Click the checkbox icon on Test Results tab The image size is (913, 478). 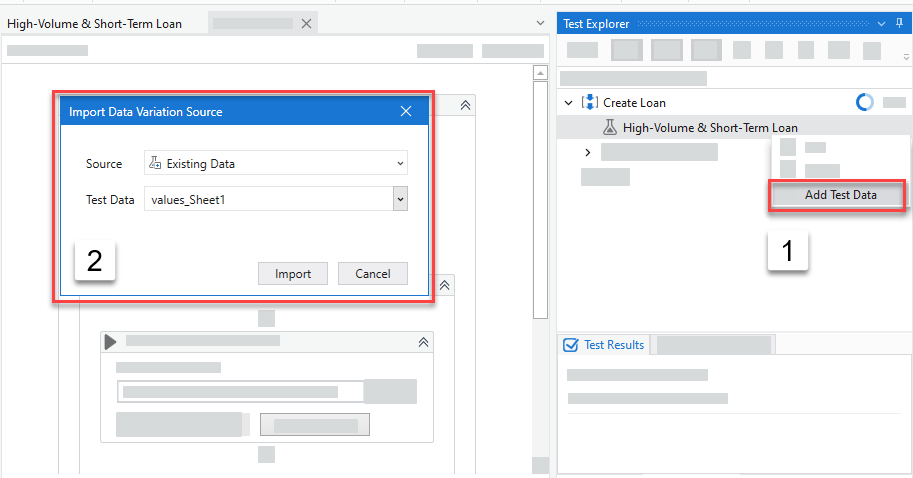pos(572,344)
